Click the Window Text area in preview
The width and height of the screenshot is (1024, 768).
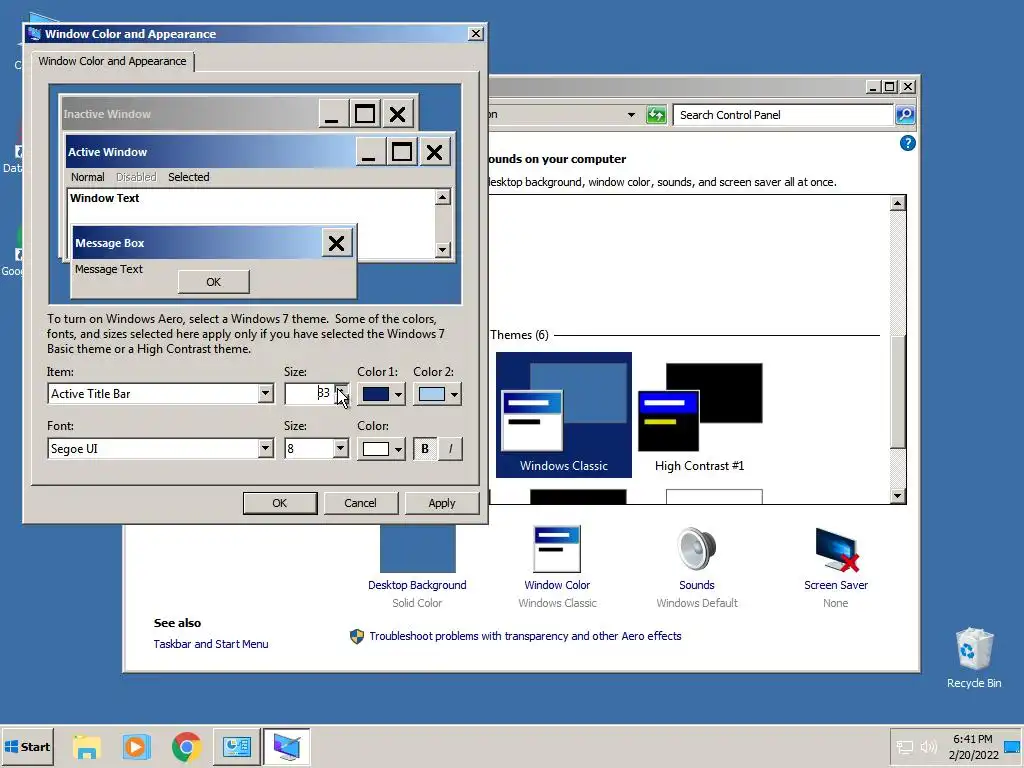pos(104,198)
